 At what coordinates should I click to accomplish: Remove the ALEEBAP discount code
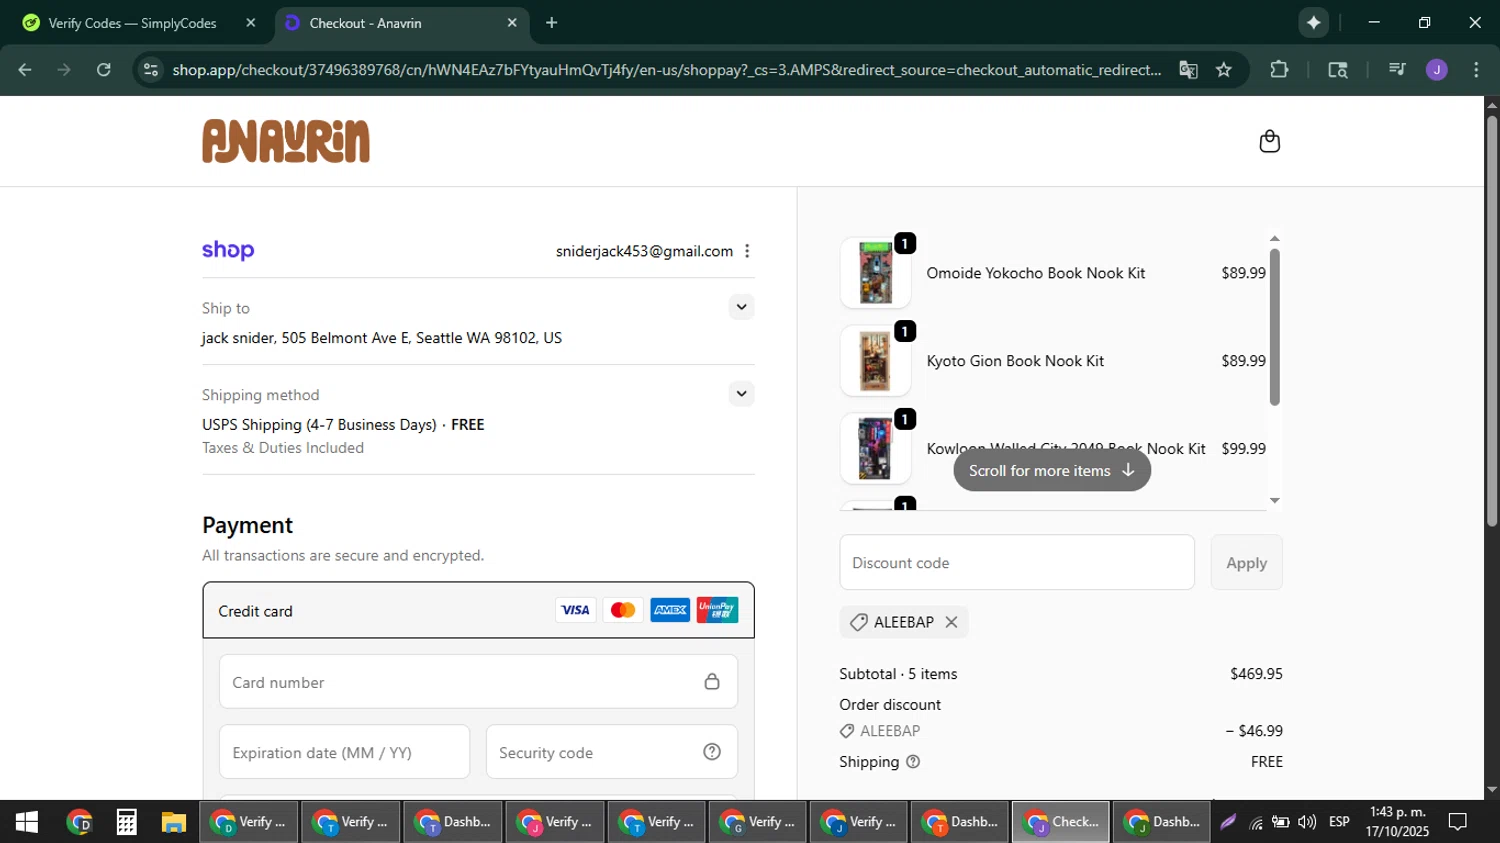[951, 622]
